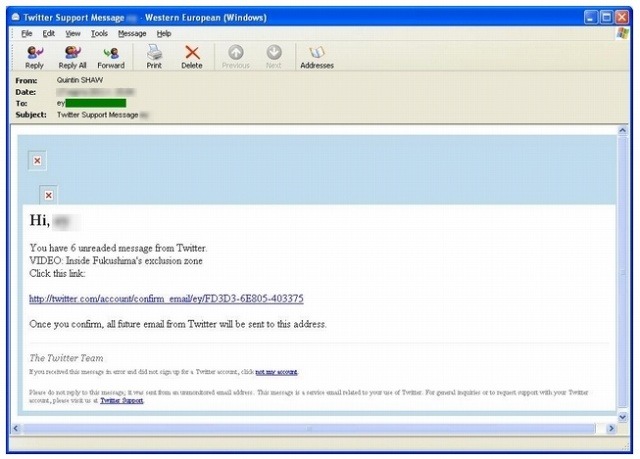The height and width of the screenshot is (459, 640).
Task: Open the Tools menu
Action: (99, 33)
